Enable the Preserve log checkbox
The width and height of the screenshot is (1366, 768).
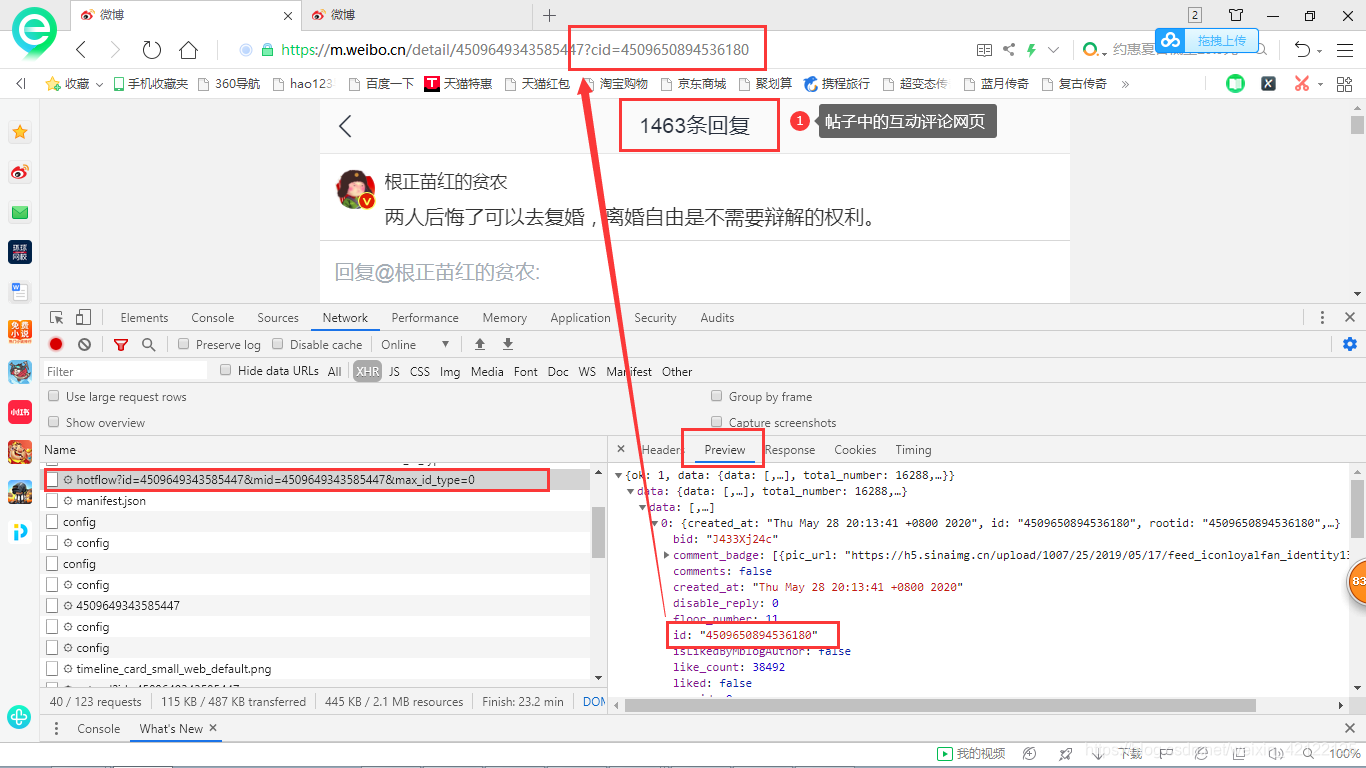183,344
